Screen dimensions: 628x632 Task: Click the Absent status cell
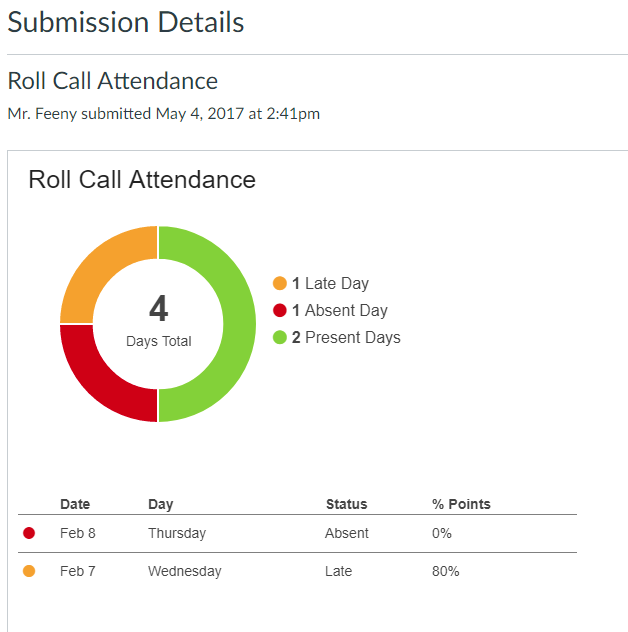347,533
